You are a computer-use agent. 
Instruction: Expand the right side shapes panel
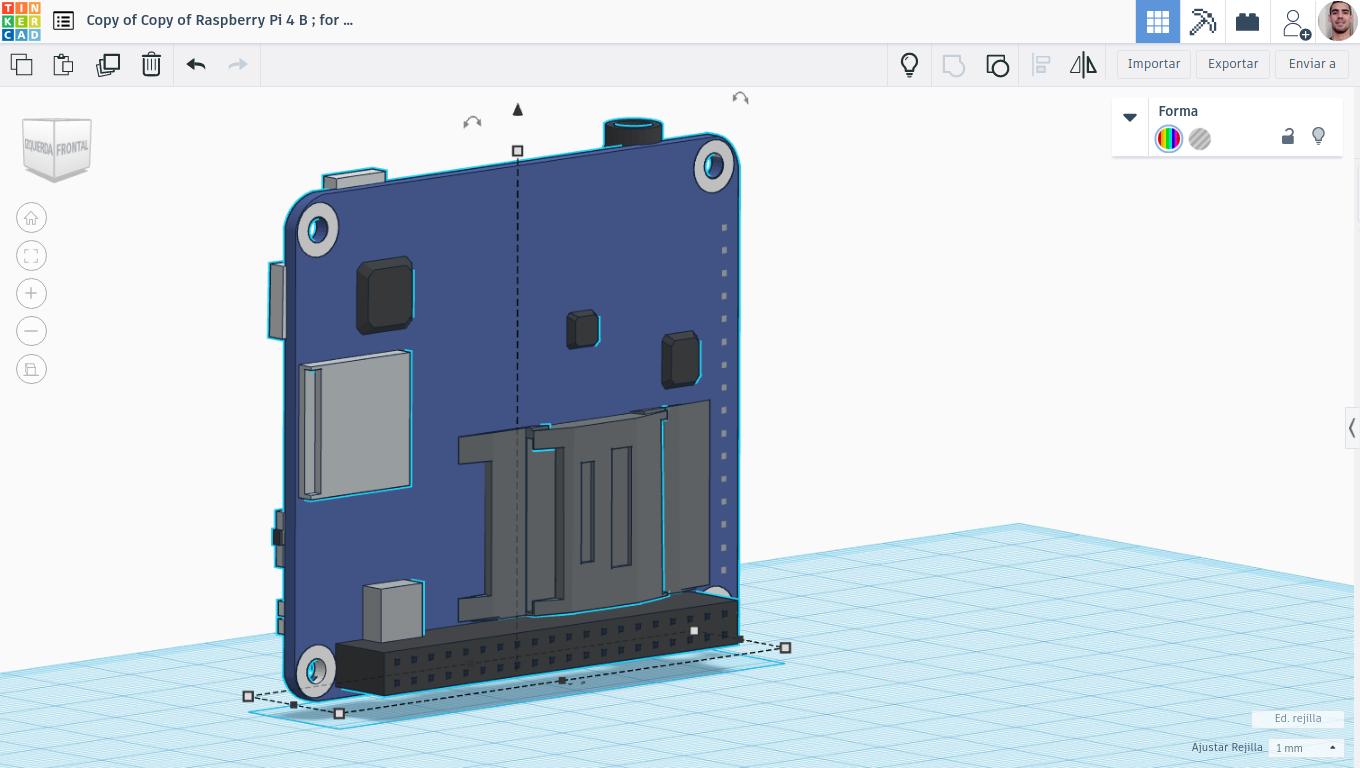[1352, 428]
